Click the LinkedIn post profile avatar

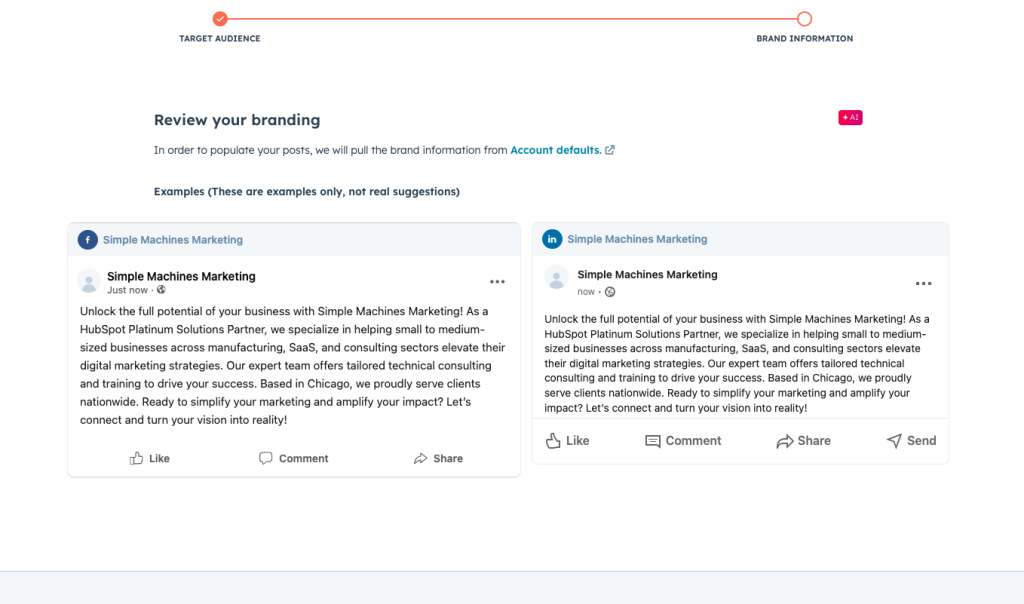pyautogui.click(x=557, y=278)
